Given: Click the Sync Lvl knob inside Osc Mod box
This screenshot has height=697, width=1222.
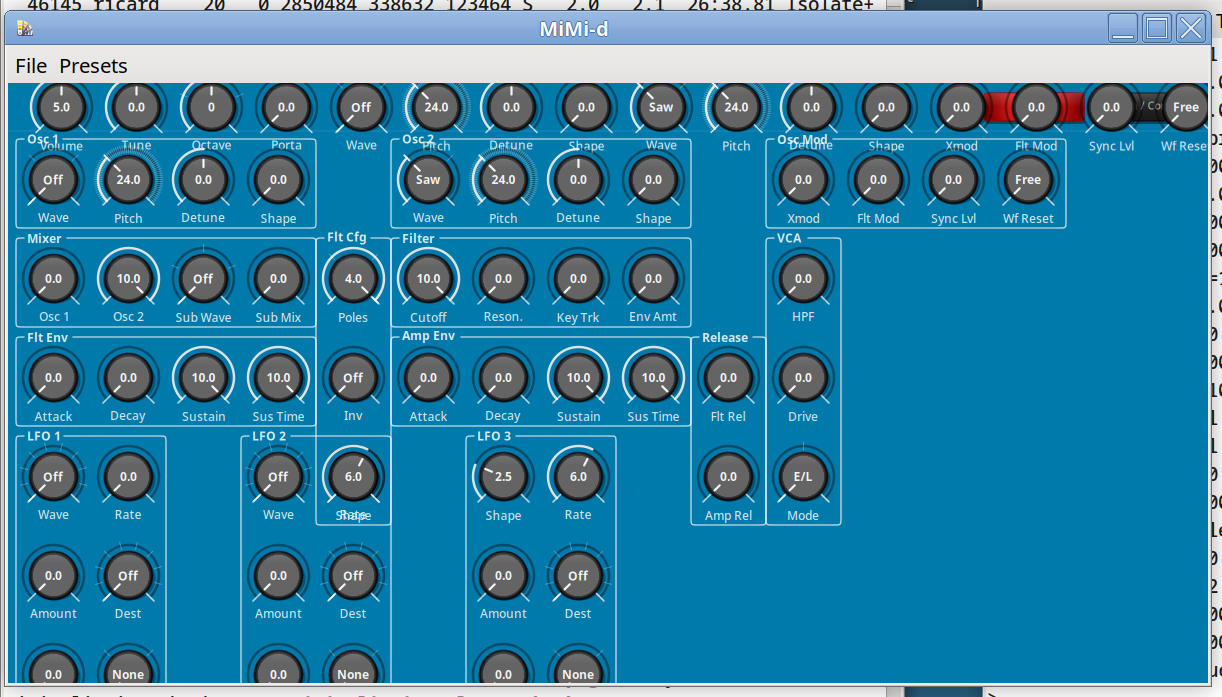Looking at the screenshot, I should (953, 180).
